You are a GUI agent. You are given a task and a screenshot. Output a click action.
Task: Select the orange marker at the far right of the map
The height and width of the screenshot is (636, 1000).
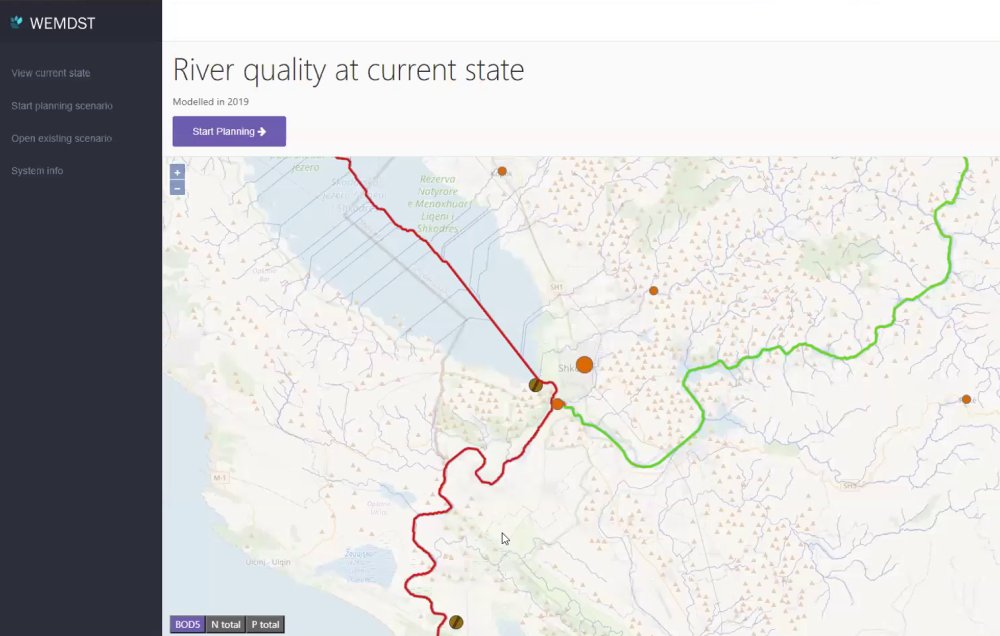[966, 399]
